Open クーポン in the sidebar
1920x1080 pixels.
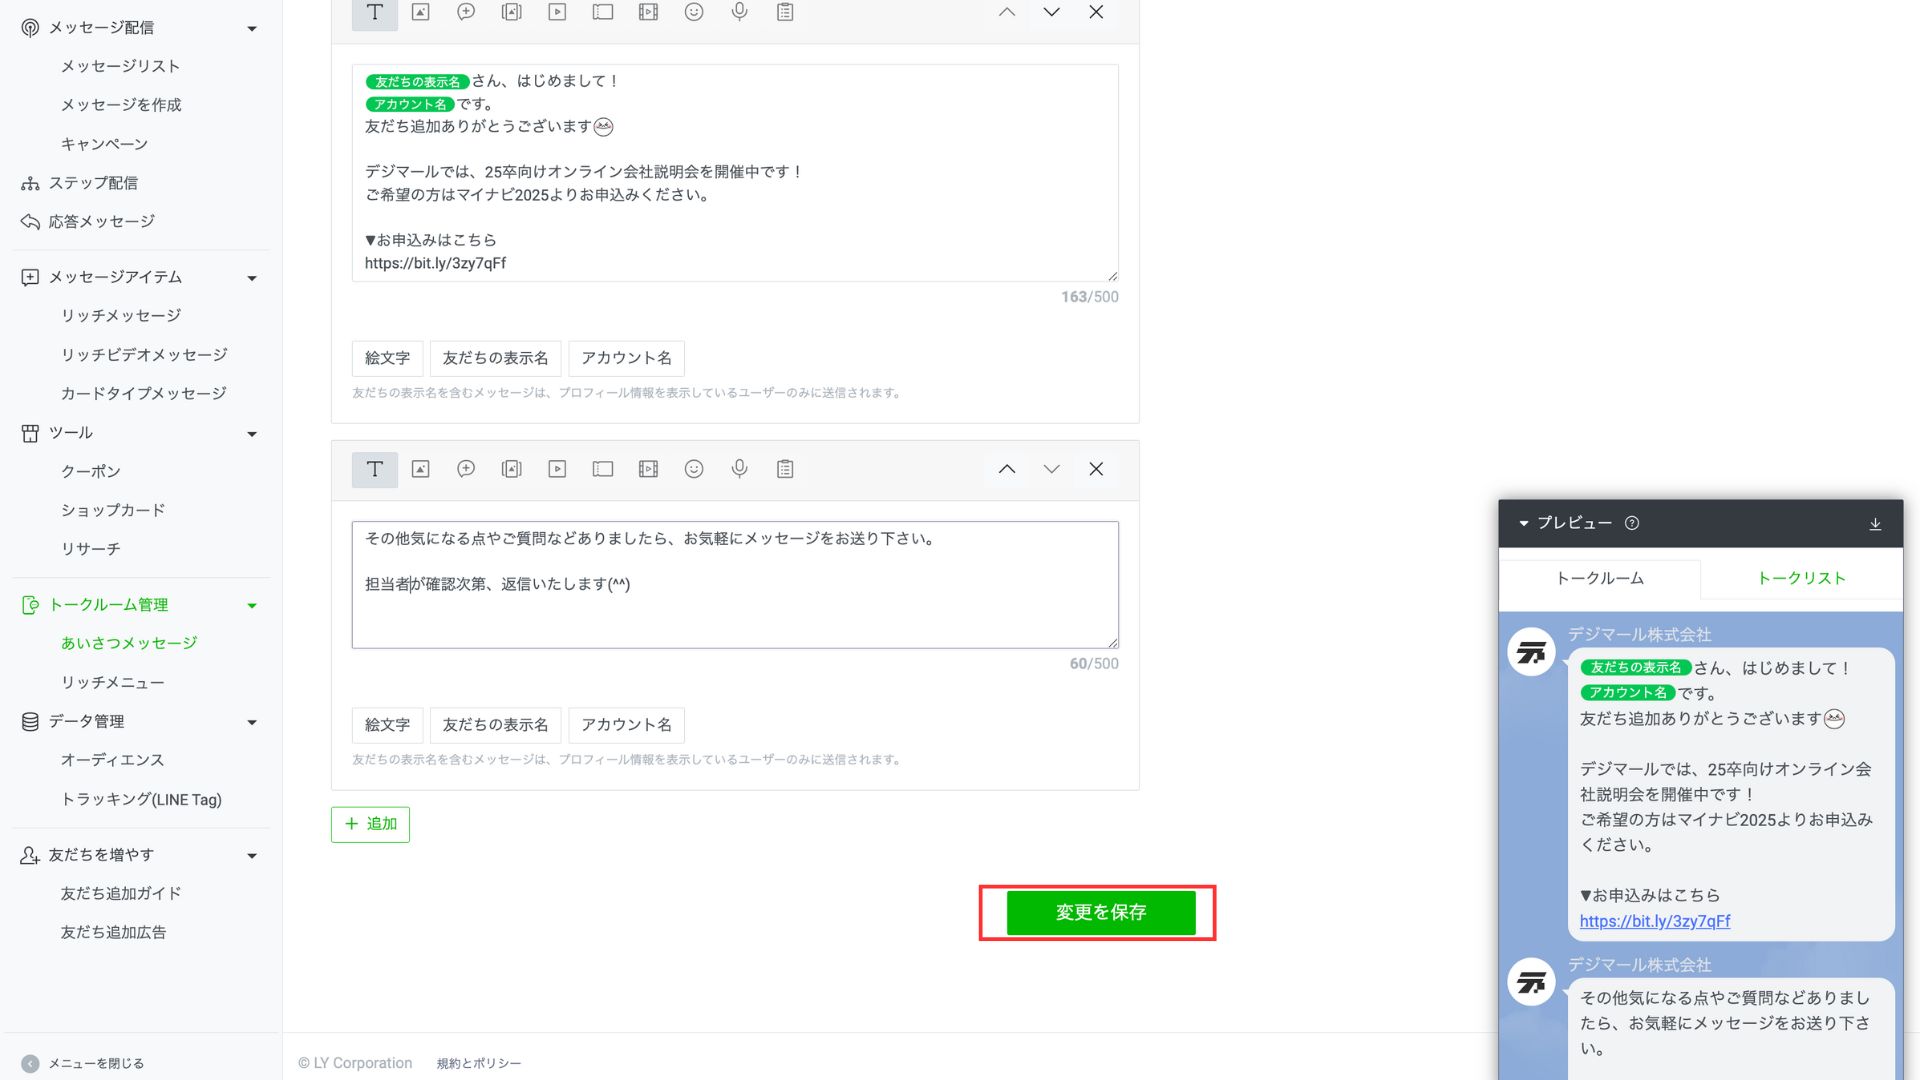tap(90, 472)
